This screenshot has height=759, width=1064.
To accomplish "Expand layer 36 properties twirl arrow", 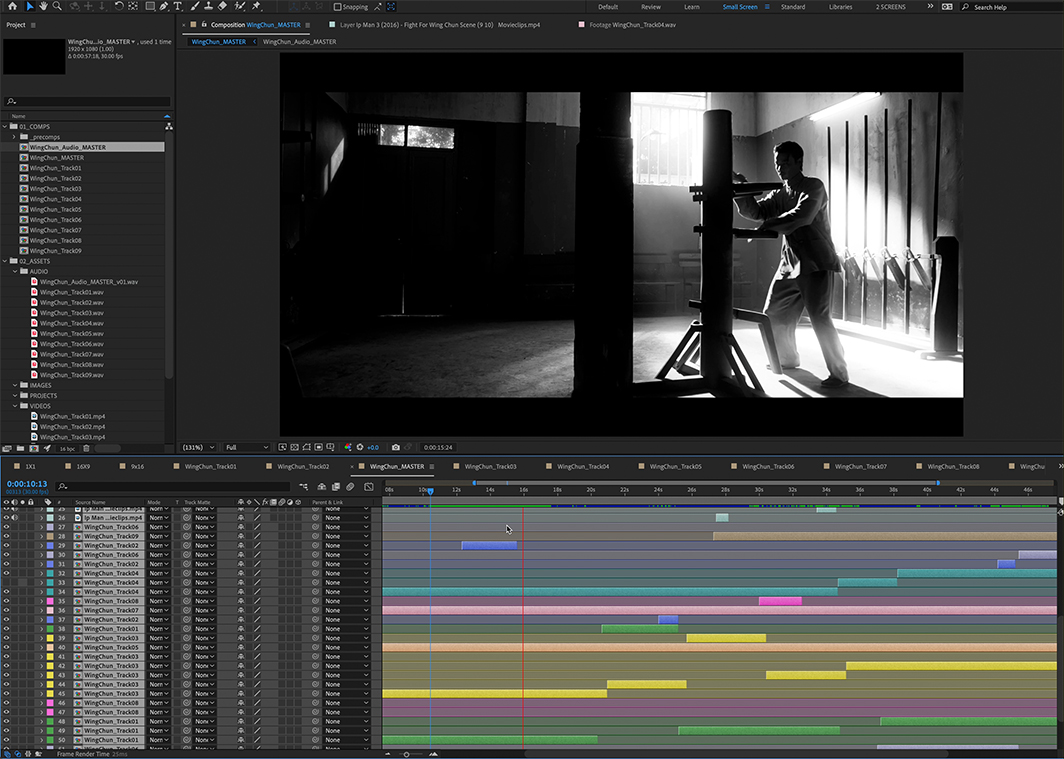I will coord(41,610).
